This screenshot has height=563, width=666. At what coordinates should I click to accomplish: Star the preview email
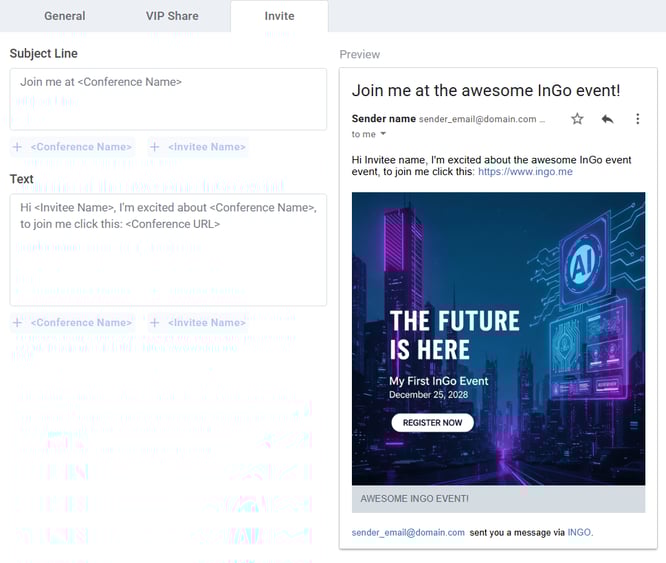pos(577,119)
